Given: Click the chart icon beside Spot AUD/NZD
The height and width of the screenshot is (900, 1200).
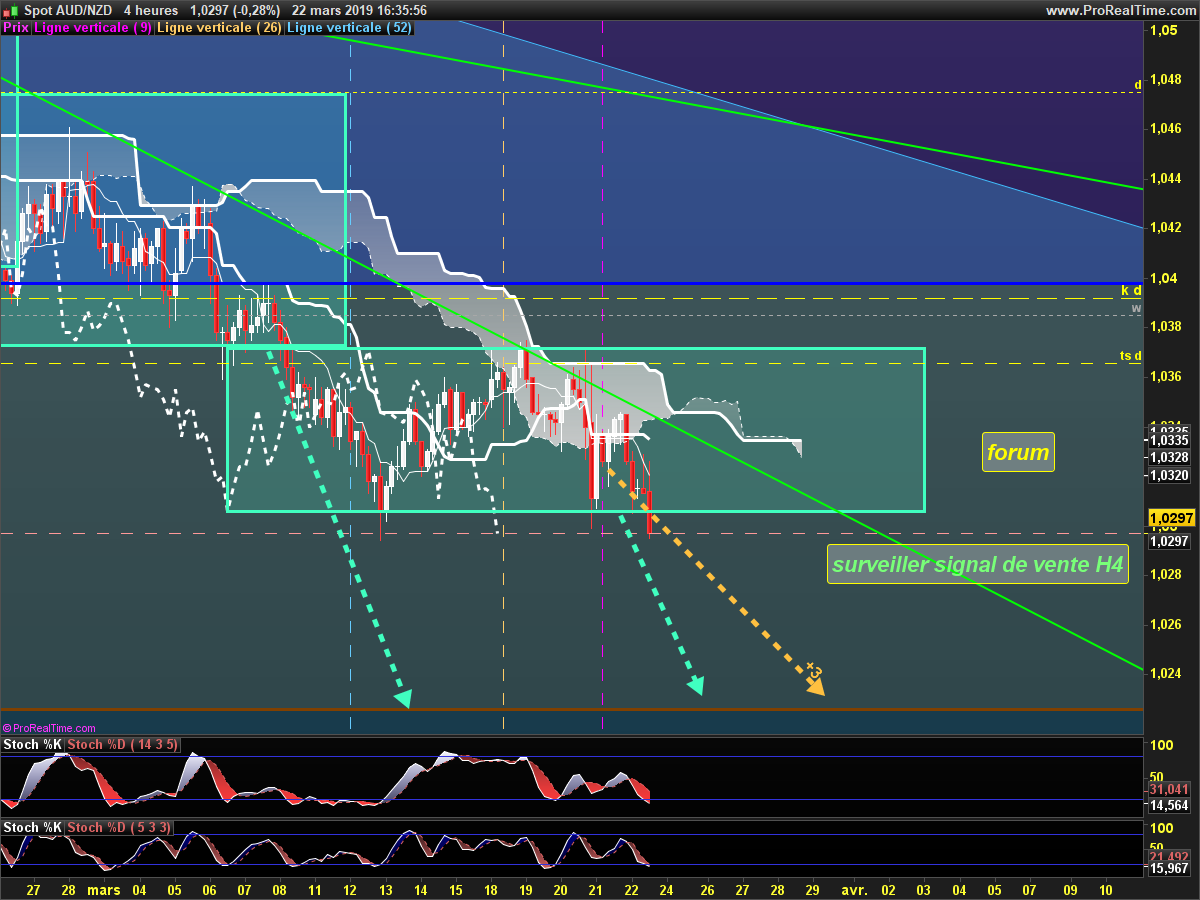Looking at the screenshot, I should tap(10, 10).
